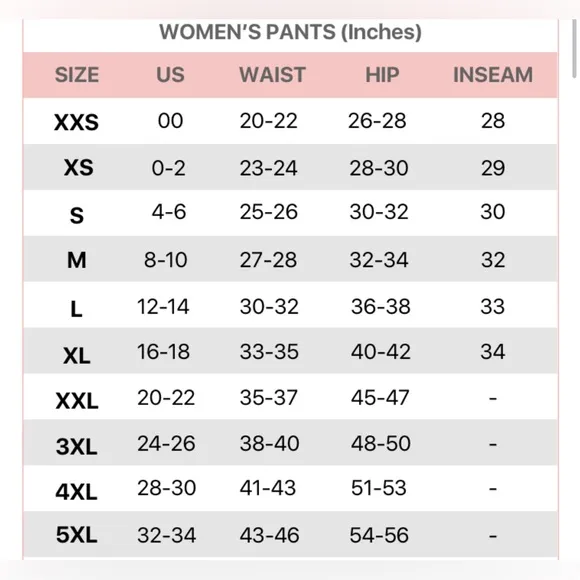
Task: Click inseam value 34 in XL row
Action: point(493,351)
